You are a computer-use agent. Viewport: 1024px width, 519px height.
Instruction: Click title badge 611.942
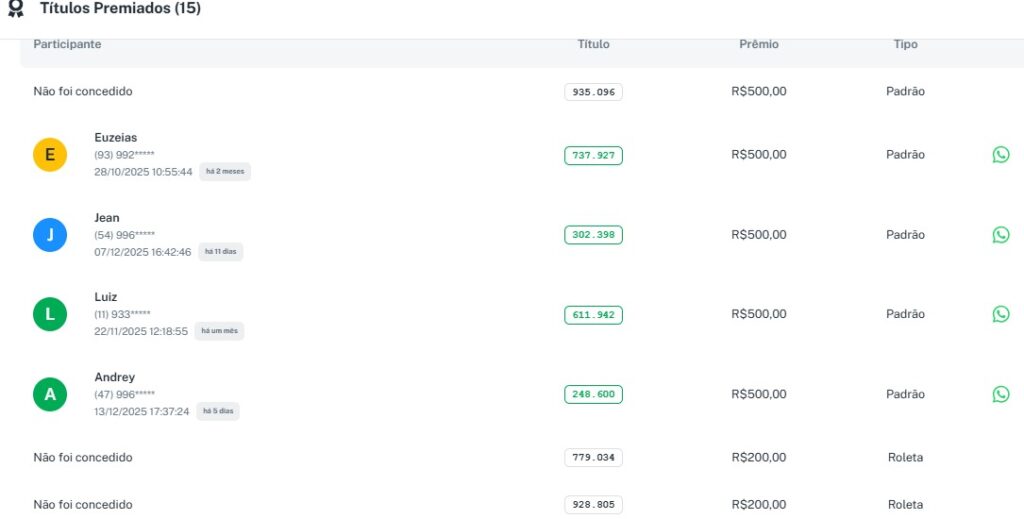[593, 315]
